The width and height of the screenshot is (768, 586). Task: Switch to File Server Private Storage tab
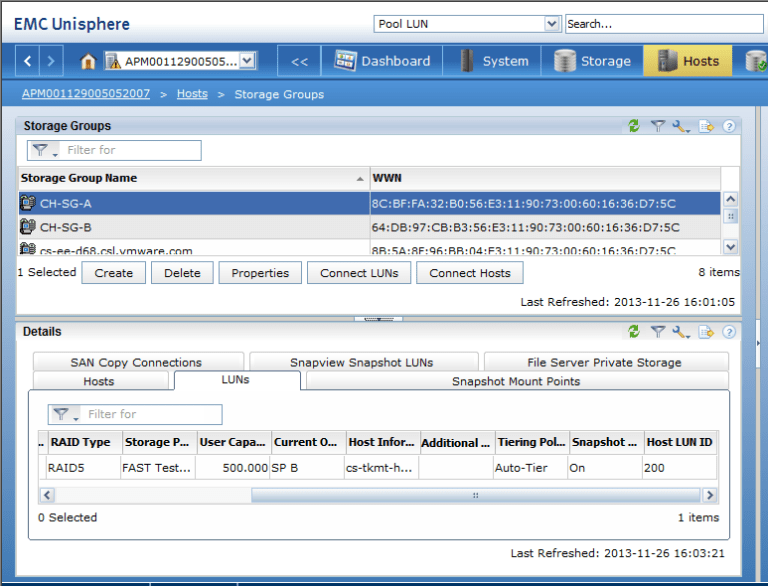[x=606, y=362]
